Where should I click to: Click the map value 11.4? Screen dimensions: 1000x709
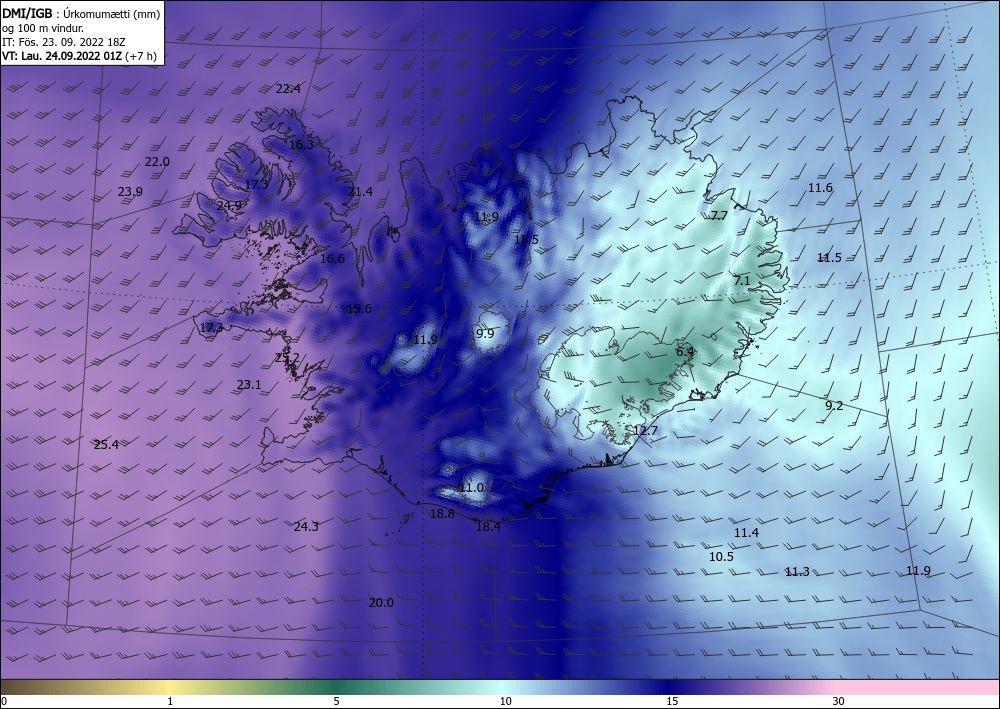746,532
